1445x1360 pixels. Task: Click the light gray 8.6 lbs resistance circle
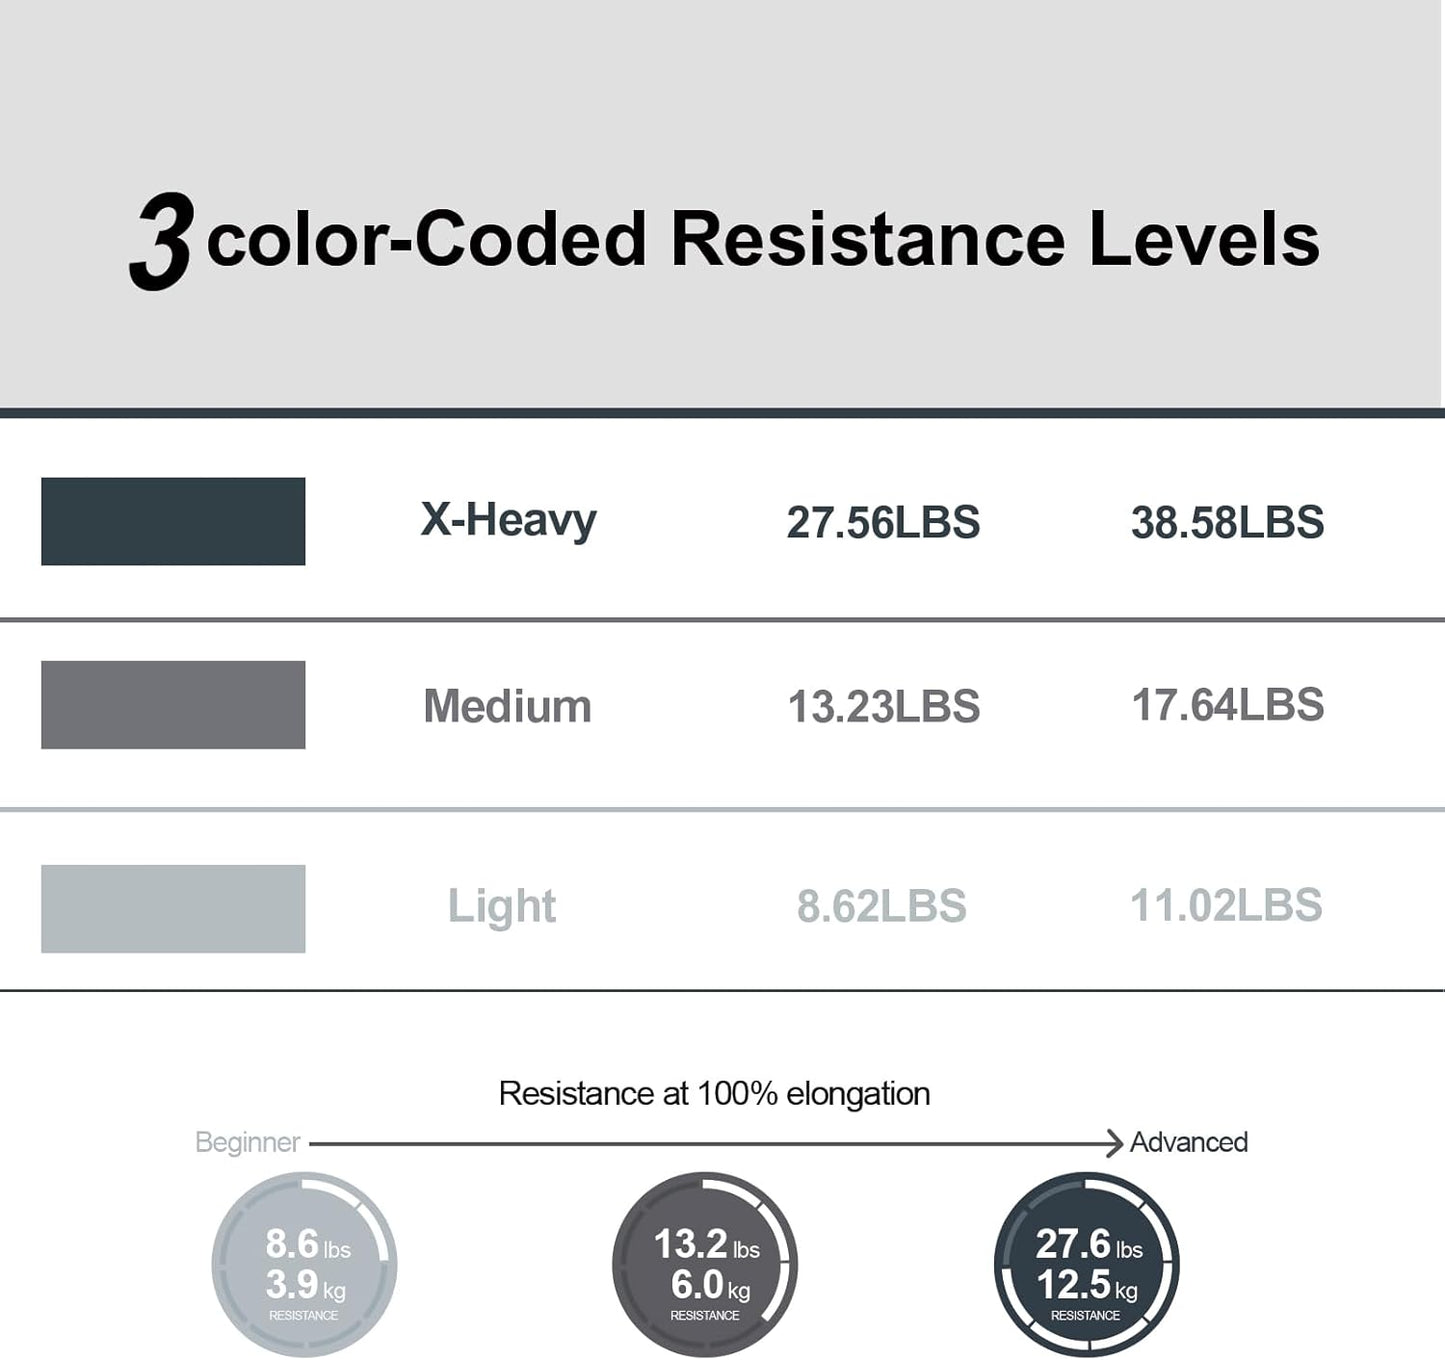pos(304,1265)
